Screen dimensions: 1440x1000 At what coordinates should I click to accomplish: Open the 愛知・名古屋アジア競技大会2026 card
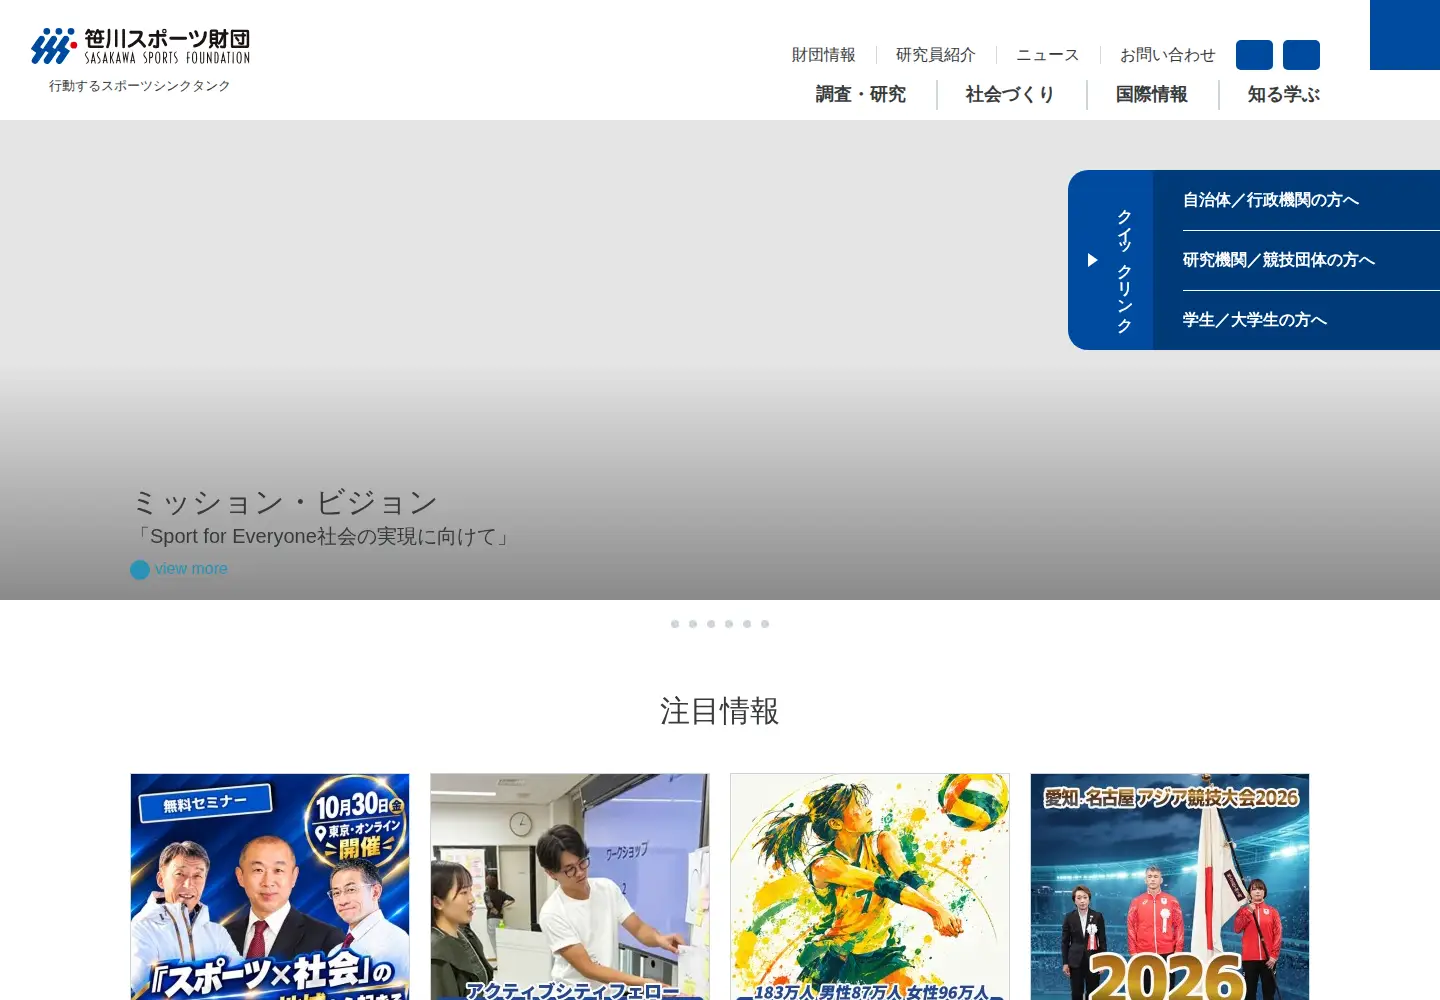(1170, 887)
